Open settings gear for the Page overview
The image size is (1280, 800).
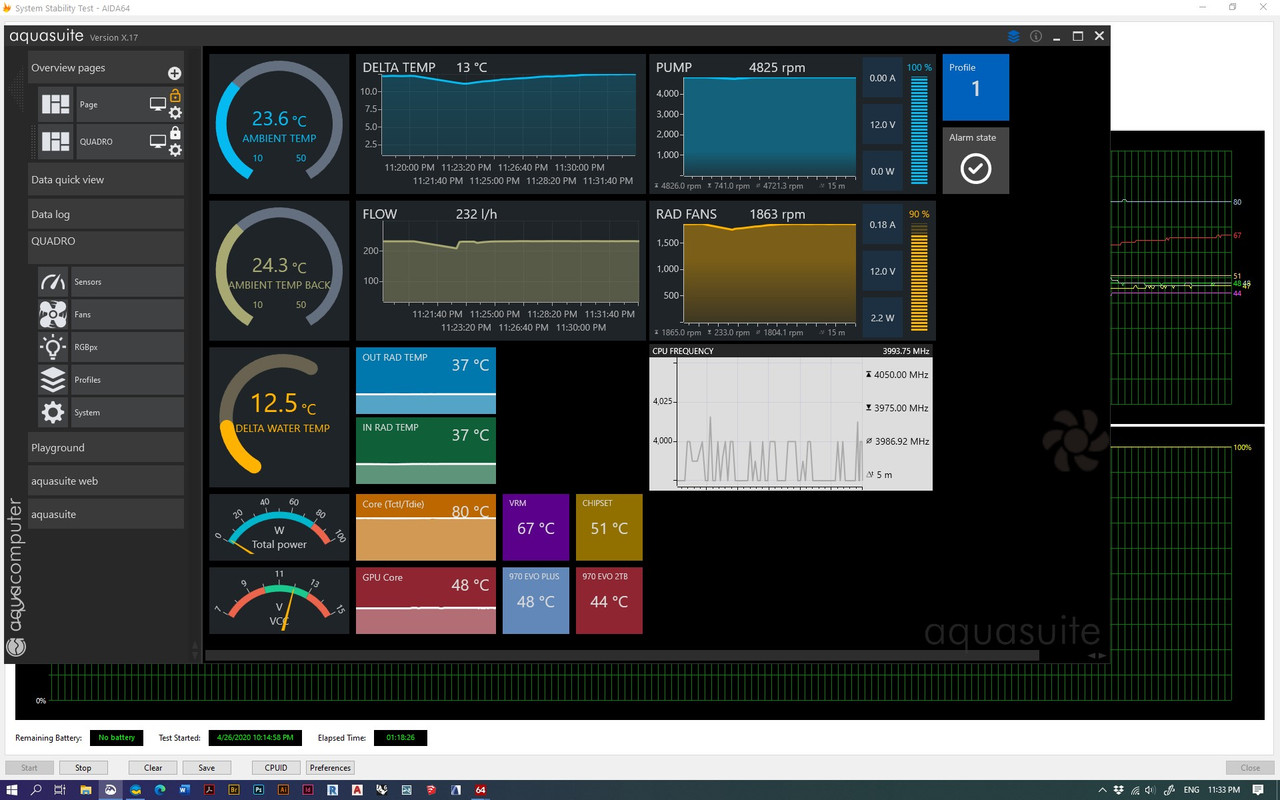175,113
